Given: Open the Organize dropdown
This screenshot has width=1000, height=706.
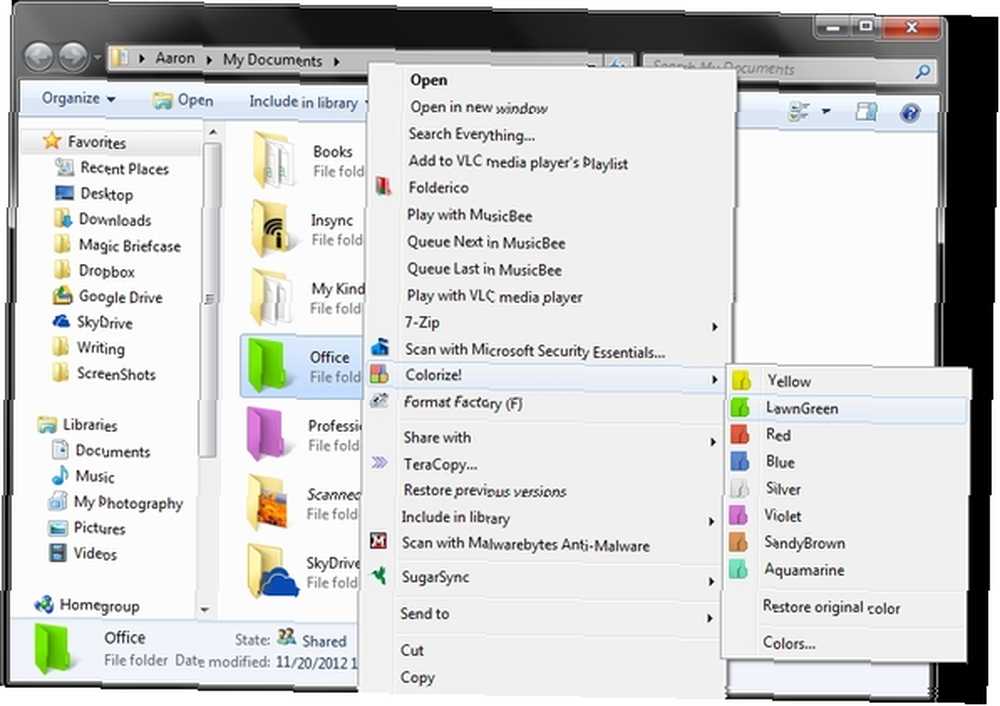Looking at the screenshot, I should coord(78,98).
